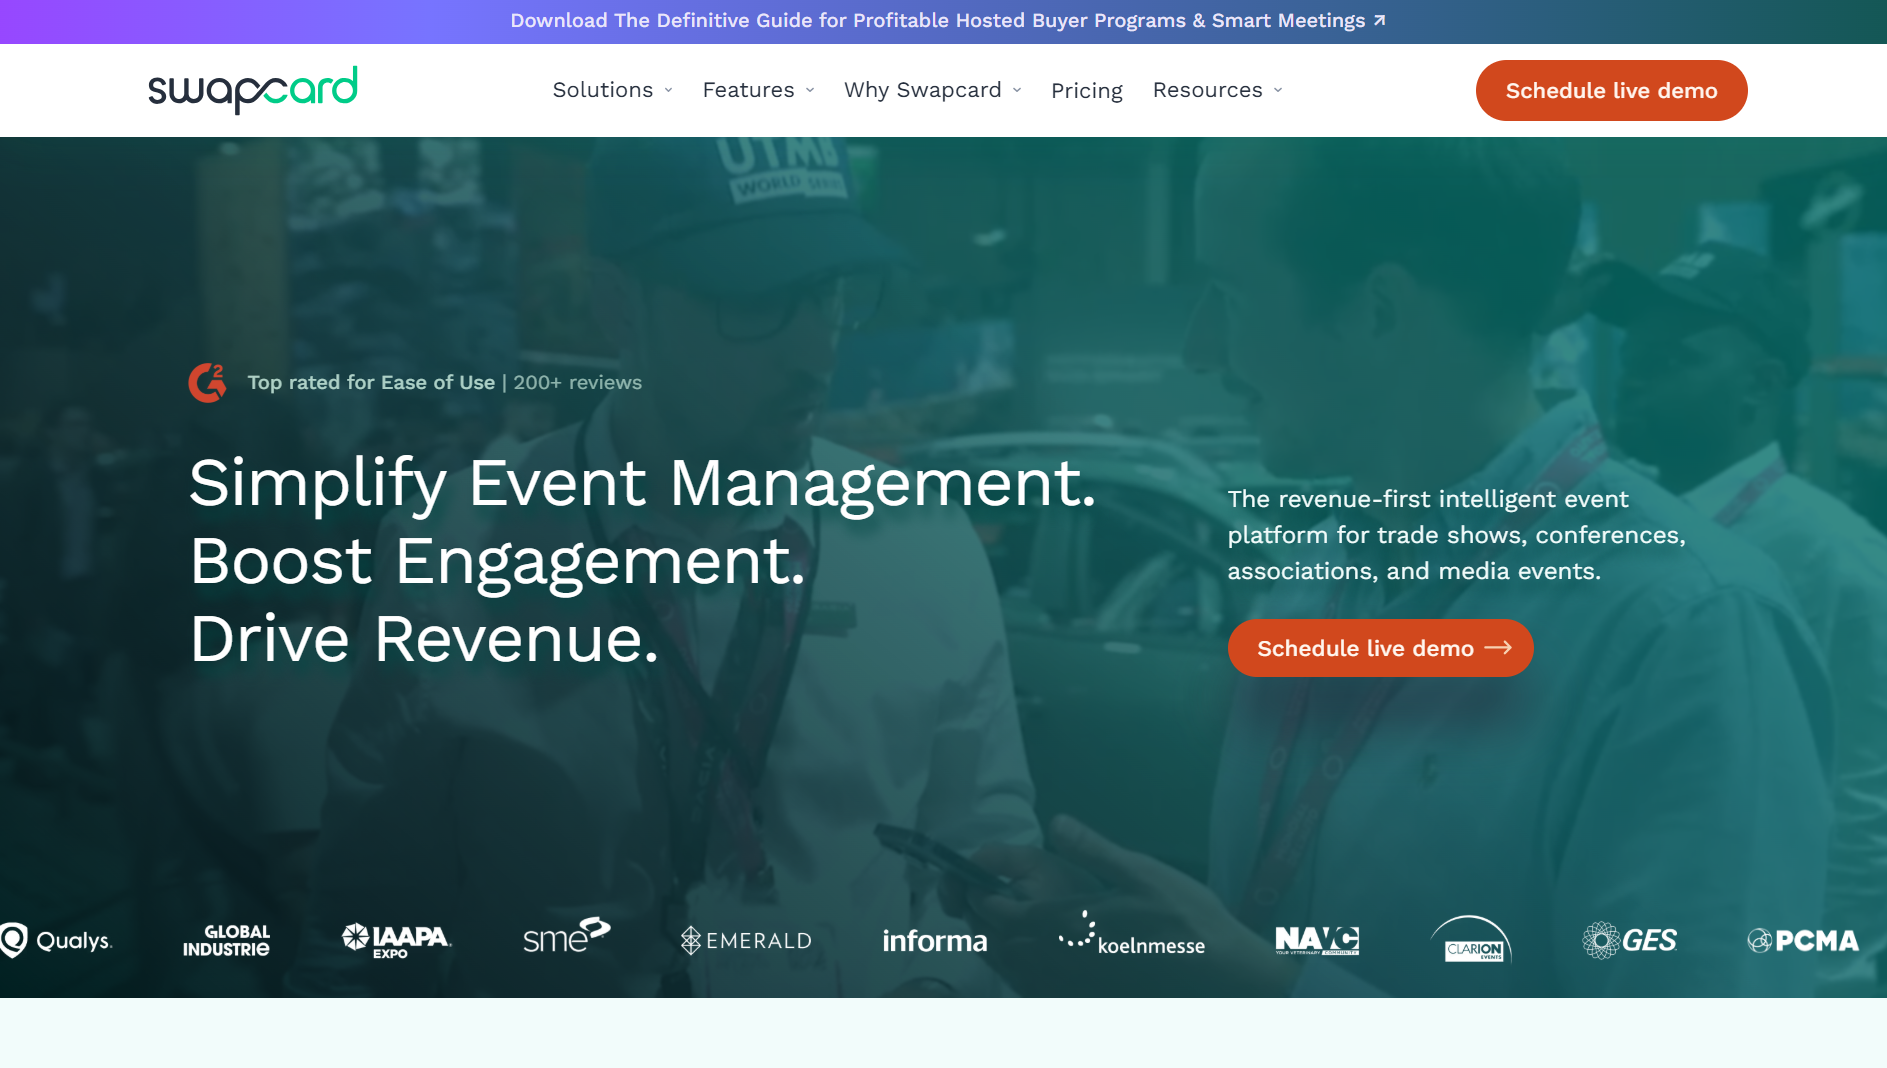Go to the Pricing page
The image size is (1887, 1068).
coord(1087,91)
